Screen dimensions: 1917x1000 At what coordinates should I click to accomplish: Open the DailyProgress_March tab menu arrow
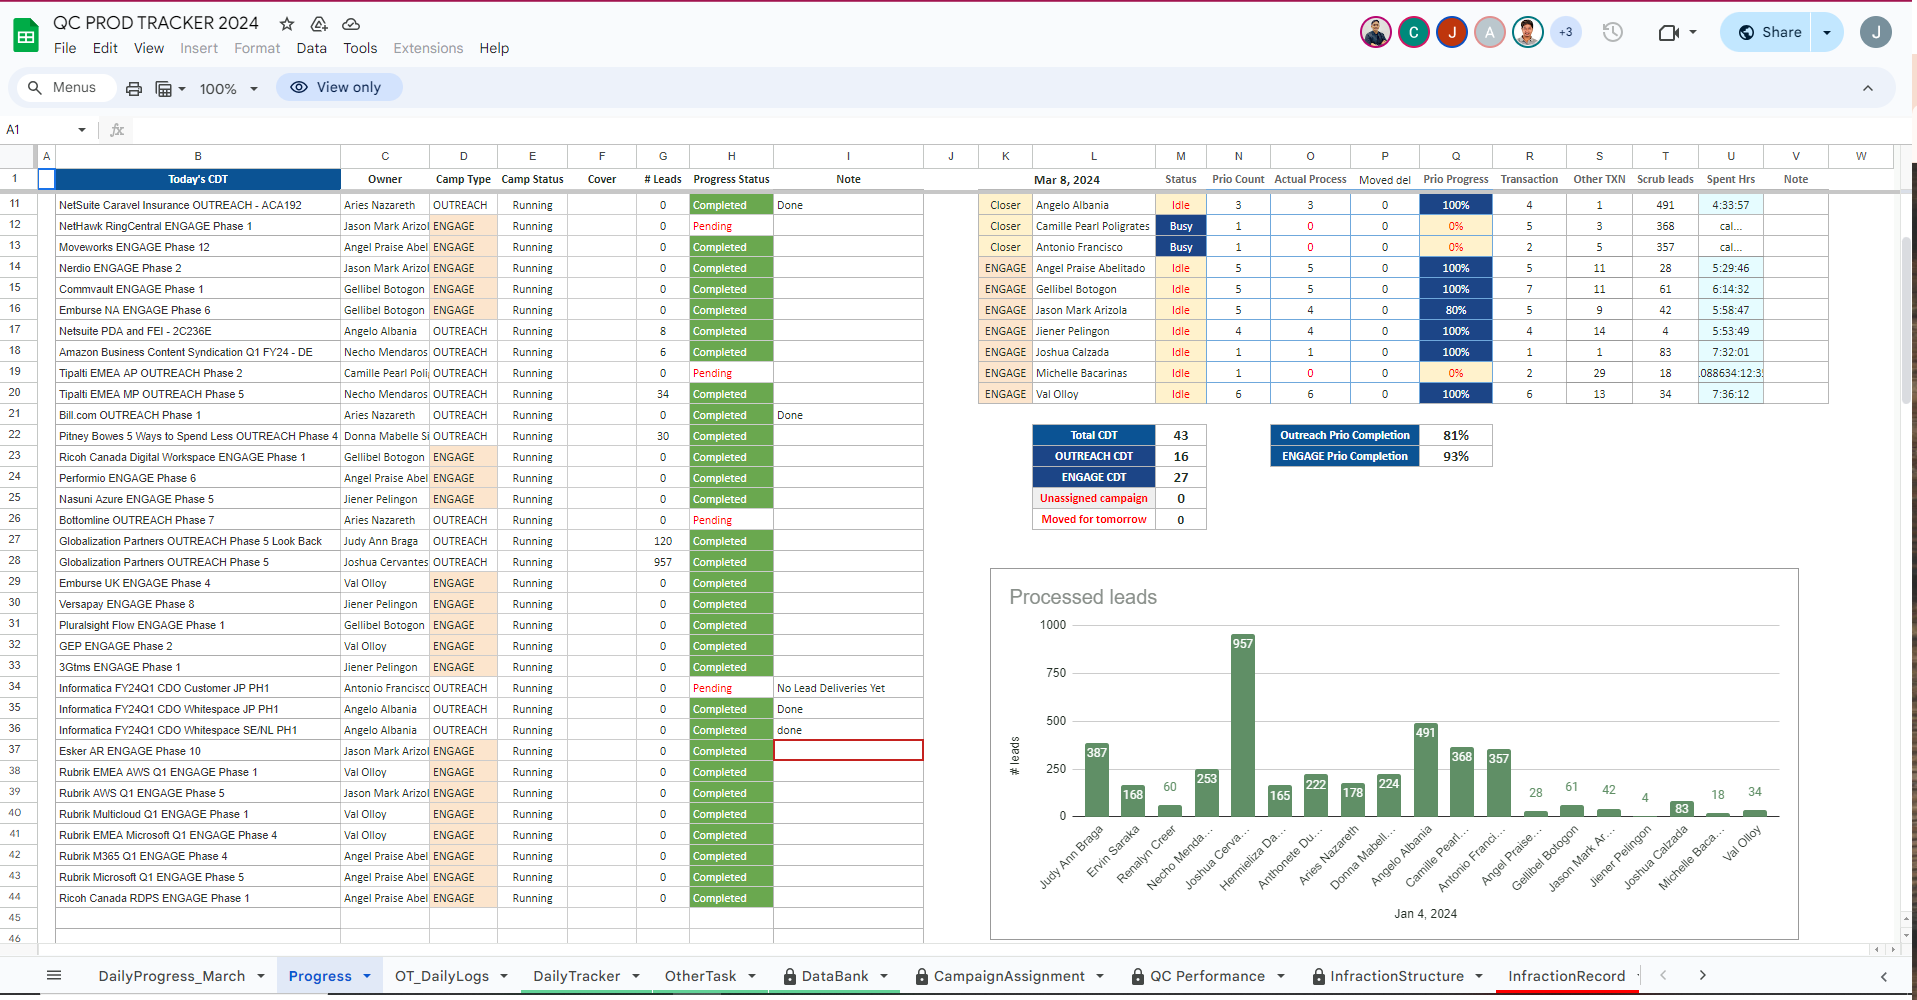(x=261, y=976)
